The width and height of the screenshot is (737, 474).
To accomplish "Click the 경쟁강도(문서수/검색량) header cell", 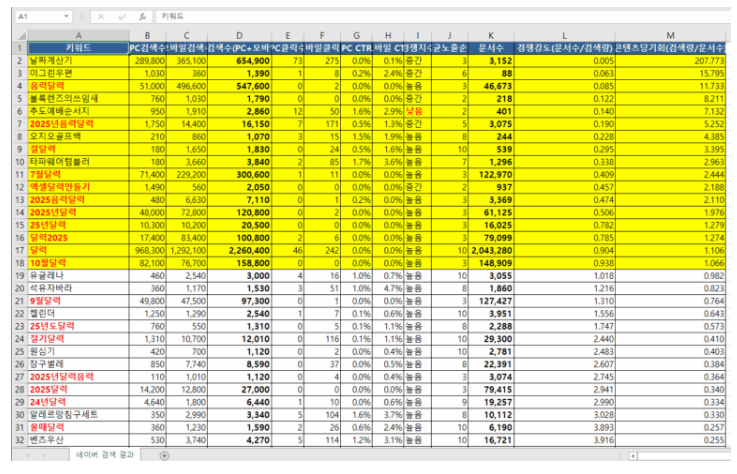I will (564, 48).
